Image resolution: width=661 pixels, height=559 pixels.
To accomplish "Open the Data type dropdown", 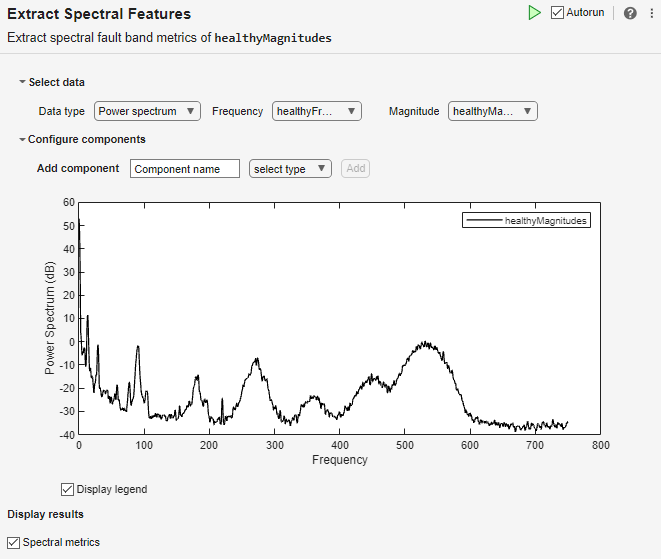I will click(147, 111).
